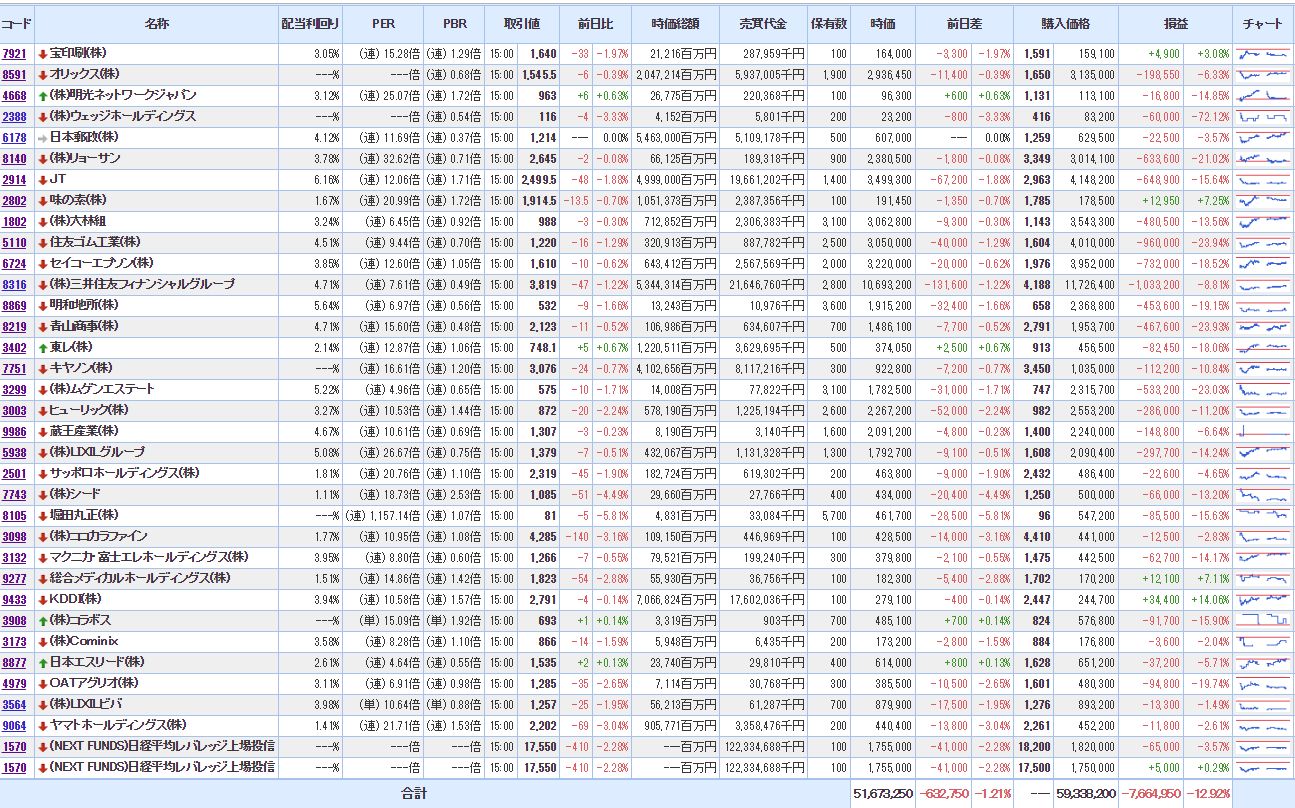The width and height of the screenshot is (1295, 808).
Task: Open the mini chart for code 7921
Action: (1262, 53)
